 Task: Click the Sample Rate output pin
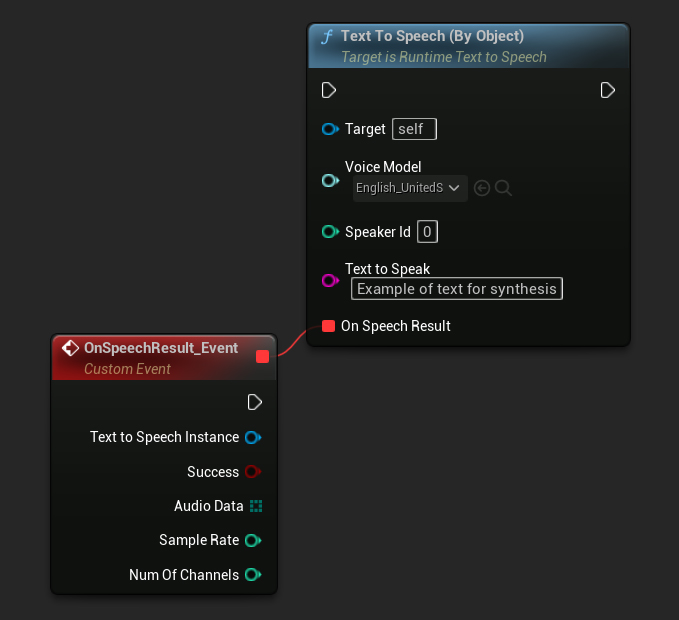pyautogui.click(x=253, y=540)
